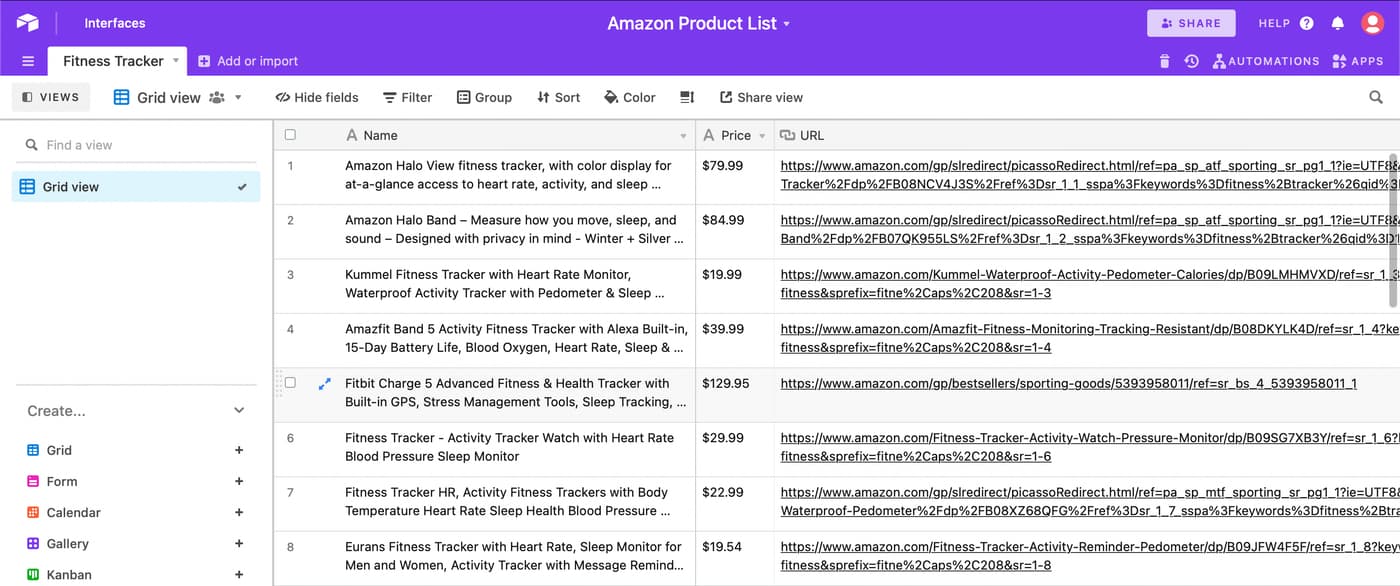This screenshot has height=586, width=1400.
Task: Open the trash bin icon
Action: click(x=1164, y=61)
